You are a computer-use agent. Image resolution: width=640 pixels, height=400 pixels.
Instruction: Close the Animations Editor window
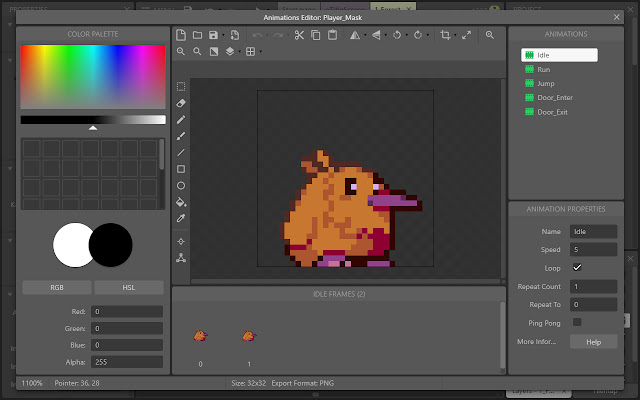(616, 17)
